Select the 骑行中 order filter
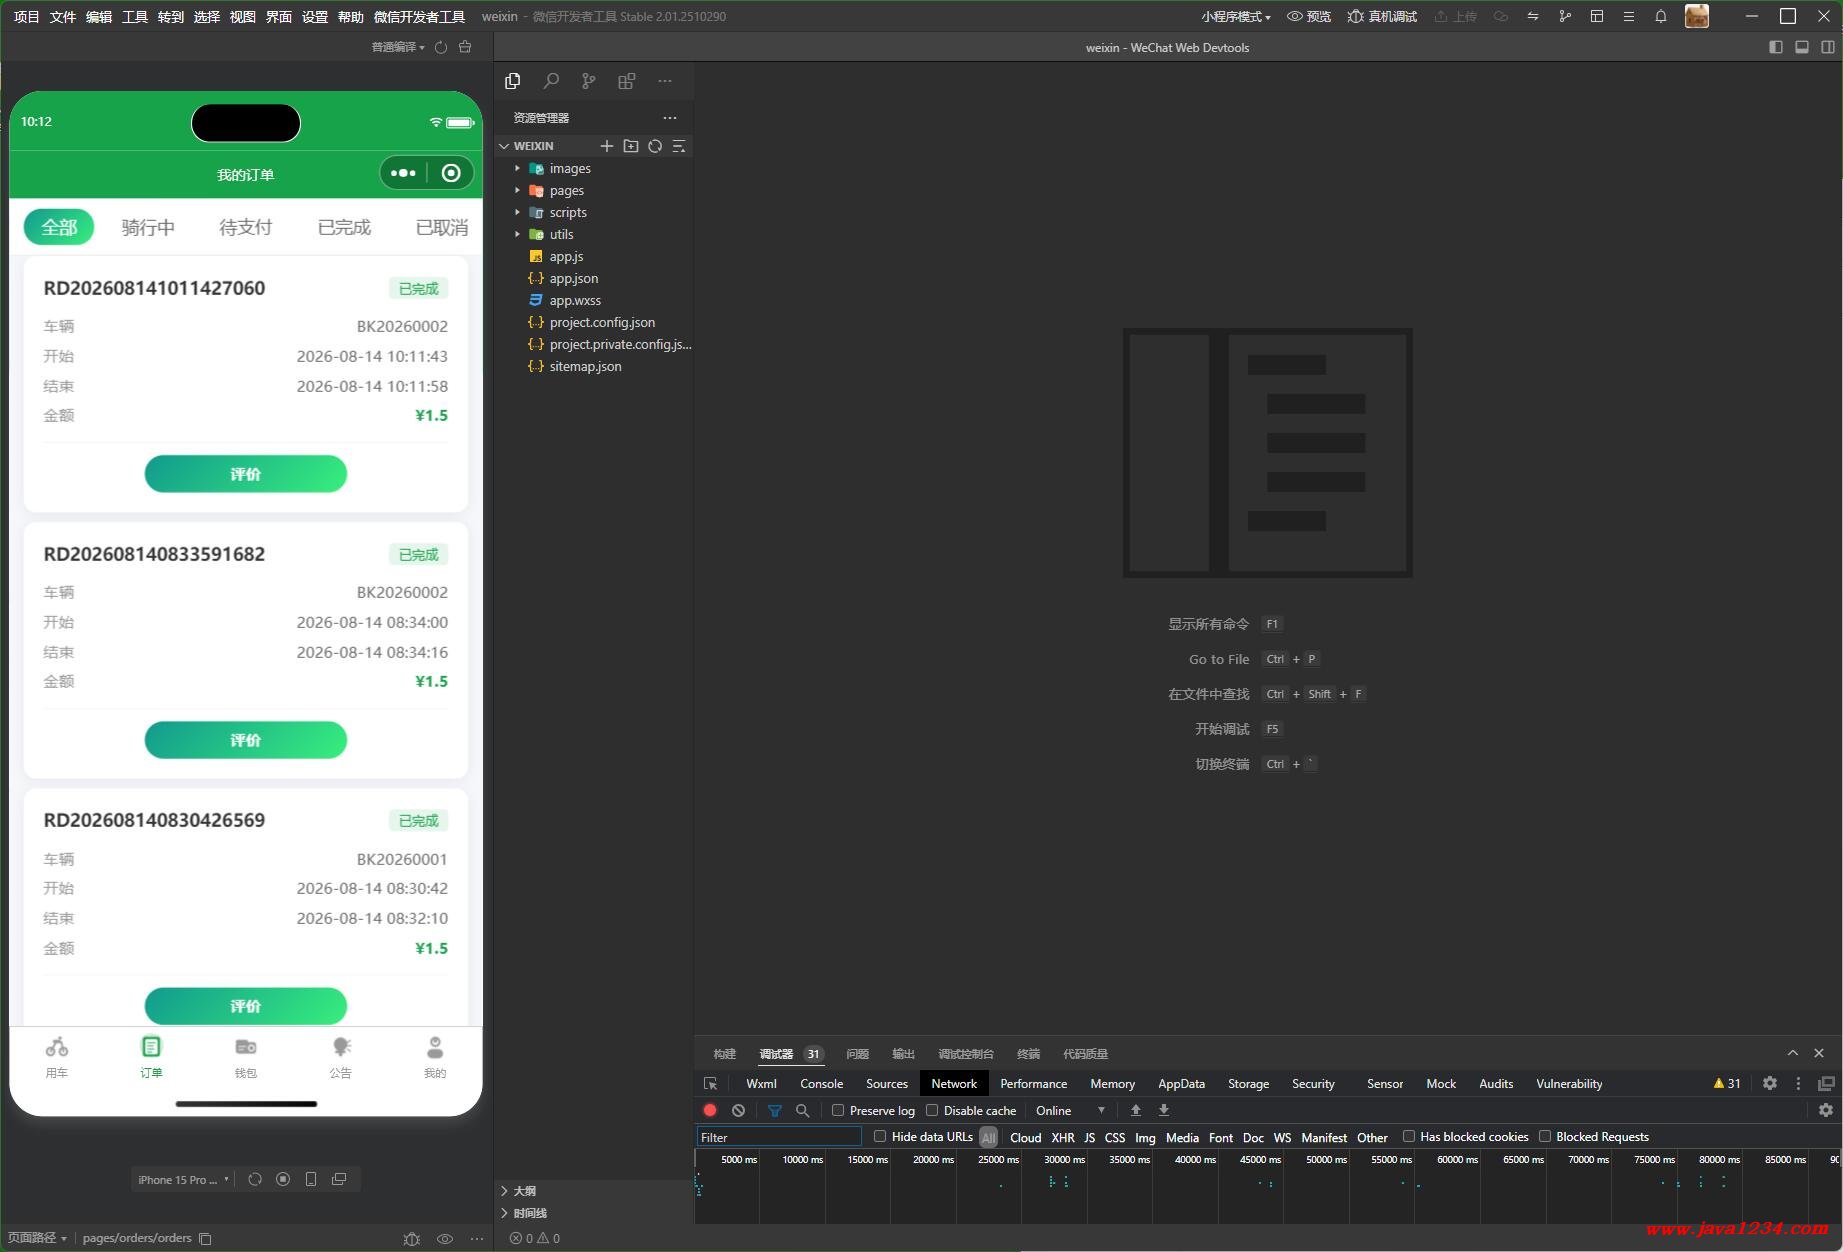The height and width of the screenshot is (1252, 1843). tap(148, 227)
